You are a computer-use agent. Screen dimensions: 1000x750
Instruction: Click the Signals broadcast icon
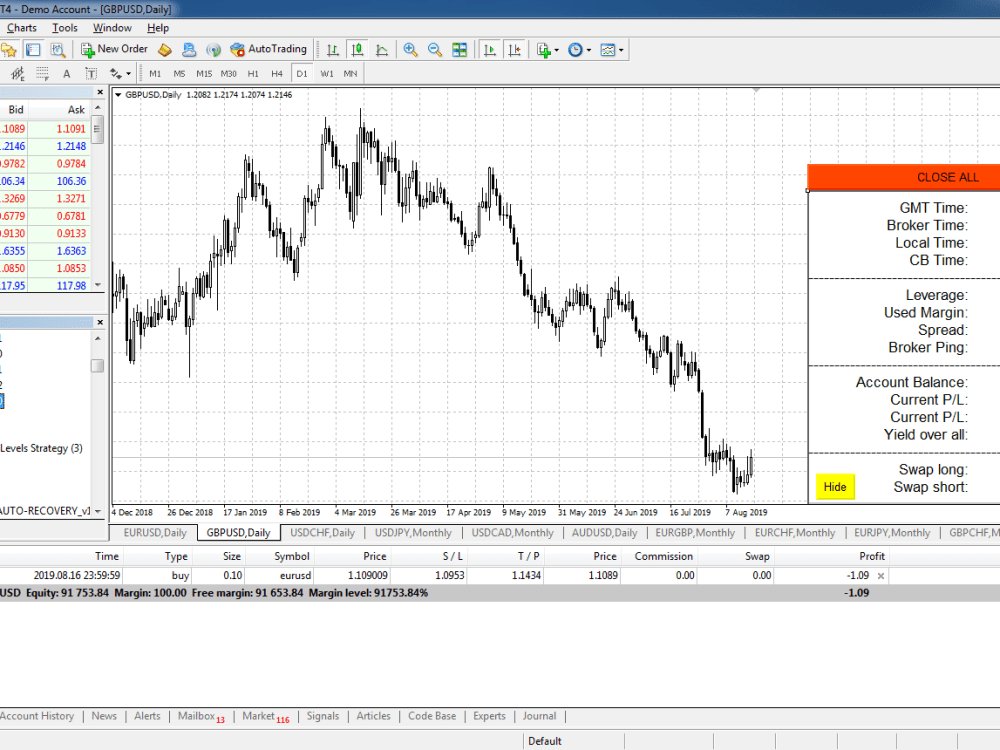click(214, 50)
